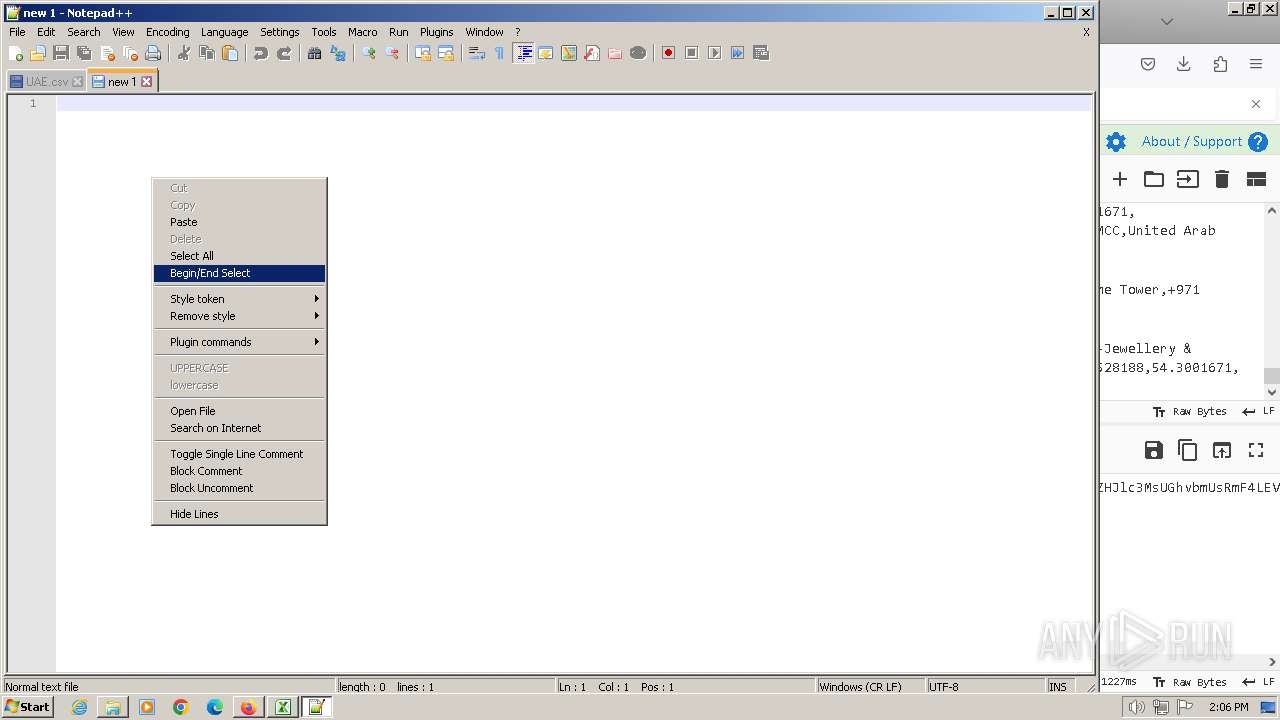This screenshot has height=720, width=1280.
Task: Click the save output floppy icon
Action: point(1153,450)
